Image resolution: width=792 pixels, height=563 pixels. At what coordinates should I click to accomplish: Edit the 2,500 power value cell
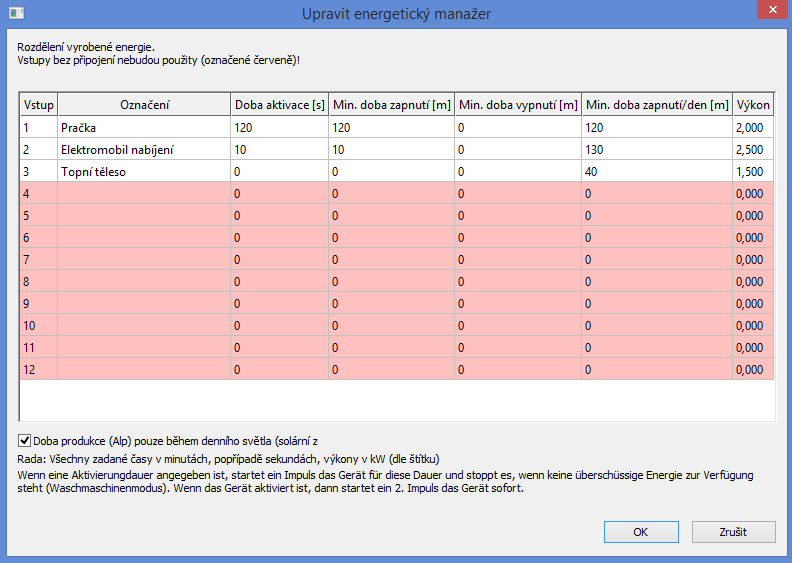[753, 150]
